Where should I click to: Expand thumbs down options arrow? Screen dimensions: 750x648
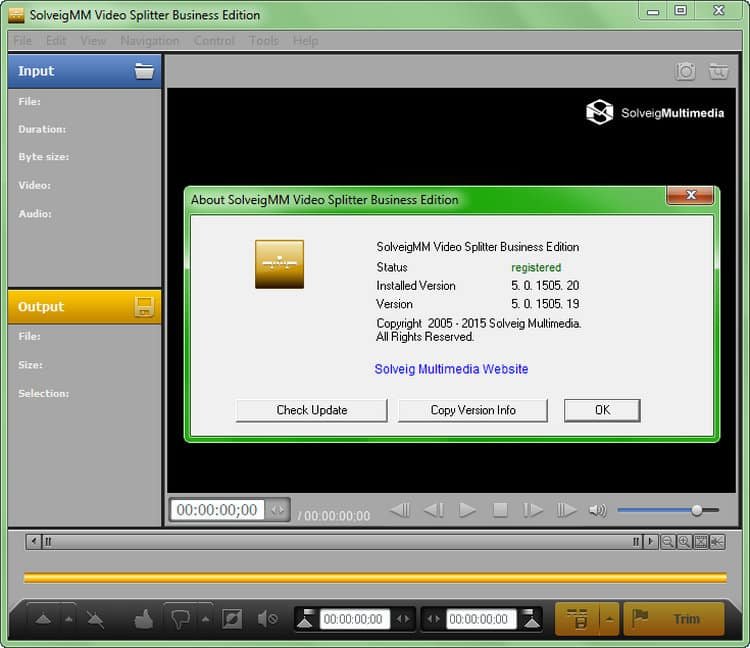point(205,619)
